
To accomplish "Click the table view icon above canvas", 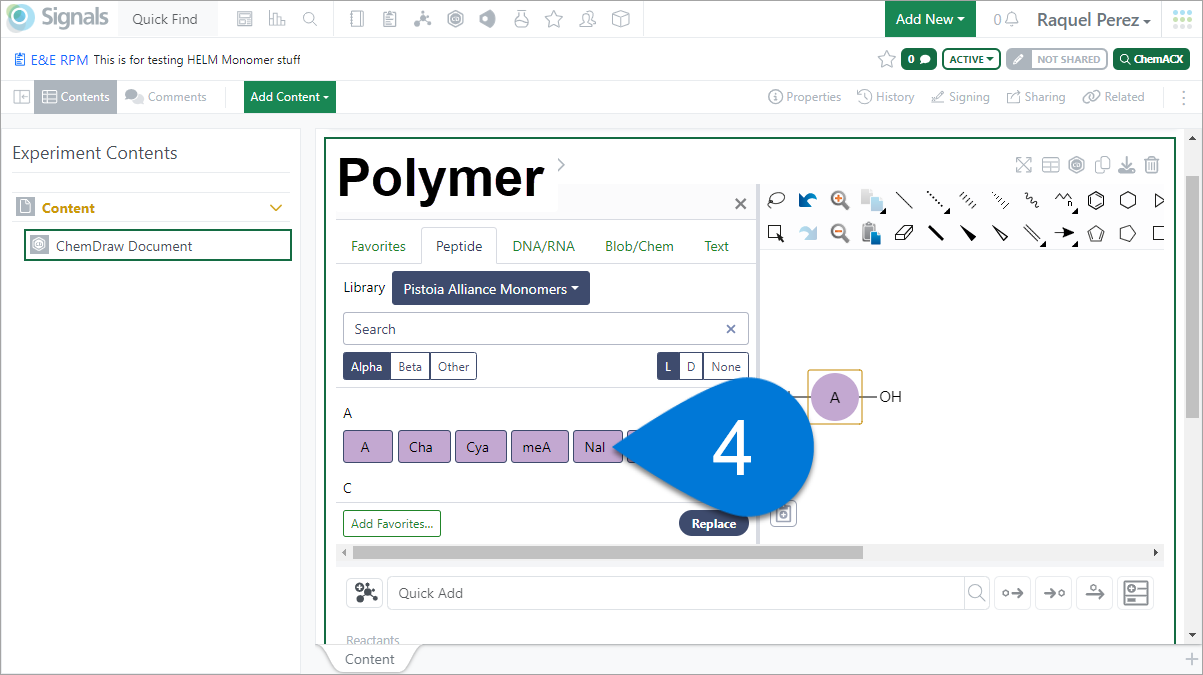I will click(x=1050, y=165).
